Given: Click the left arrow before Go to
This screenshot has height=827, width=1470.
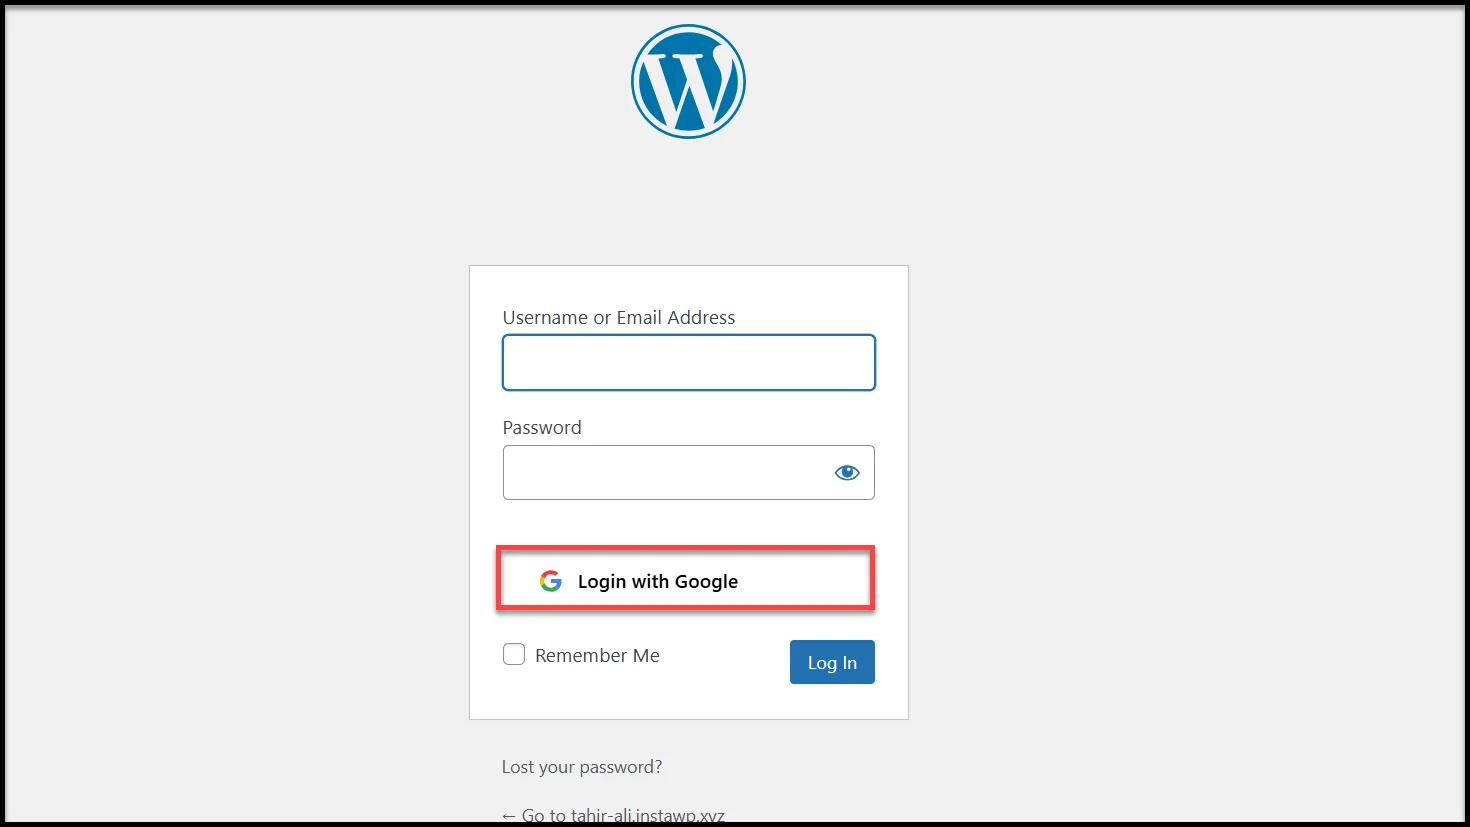Looking at the screenshot, I should pos(509,816).
